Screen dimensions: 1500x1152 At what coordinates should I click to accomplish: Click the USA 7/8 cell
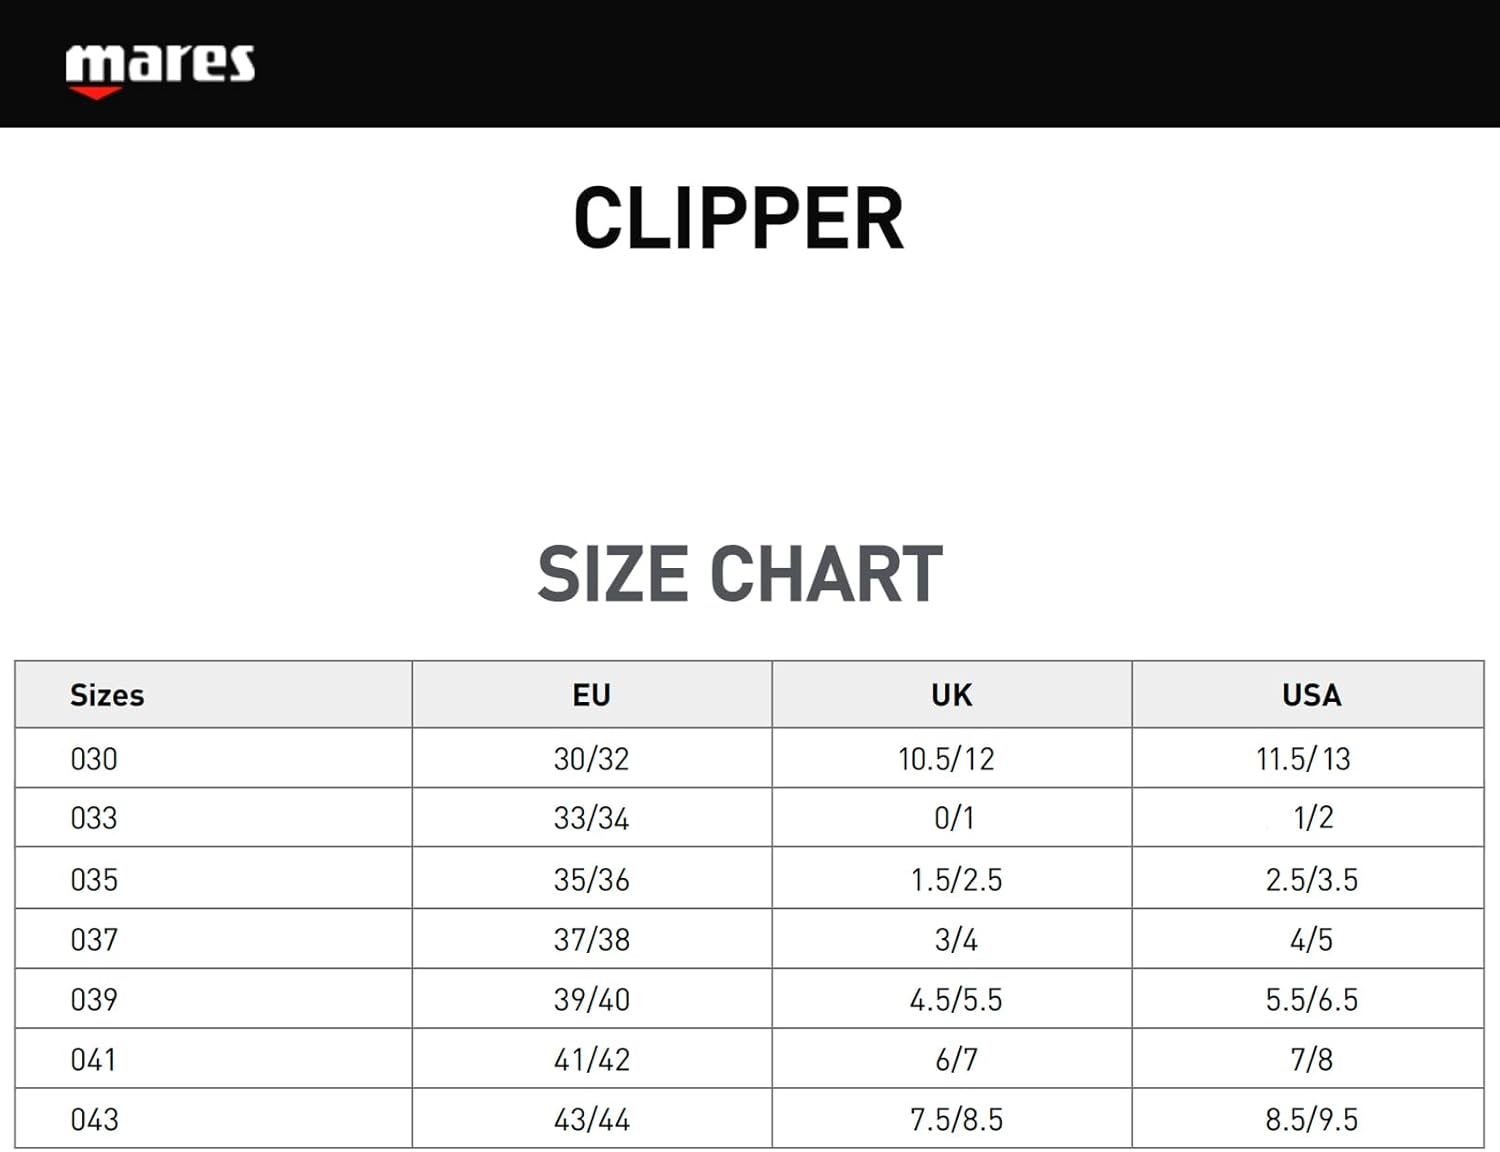1311,1060
